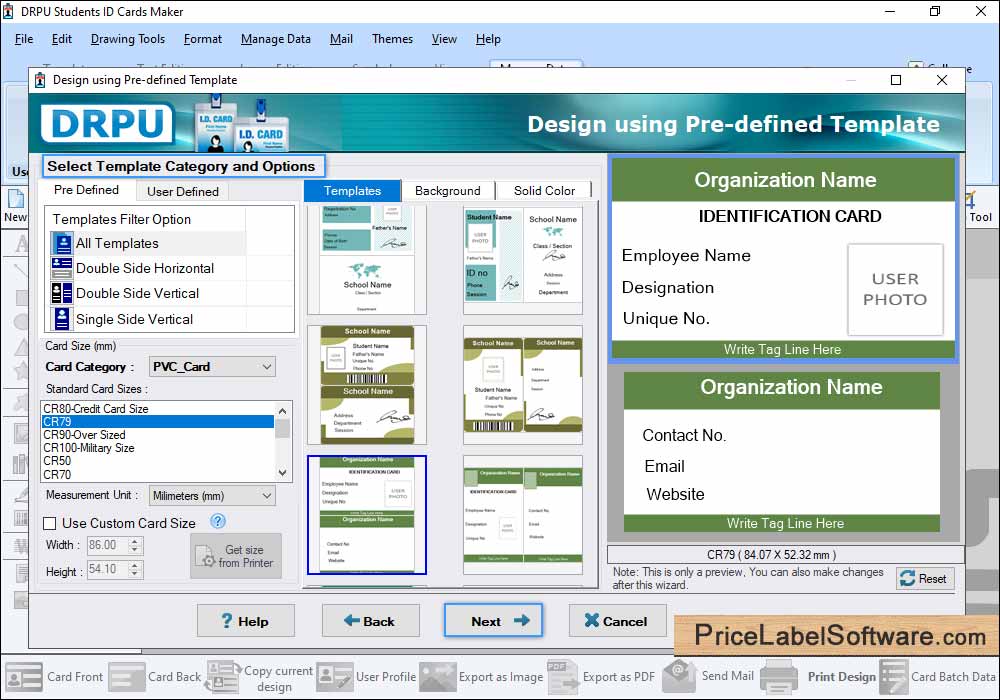
Task: Open the User Profile icon
Action: [x=335, y=677]
